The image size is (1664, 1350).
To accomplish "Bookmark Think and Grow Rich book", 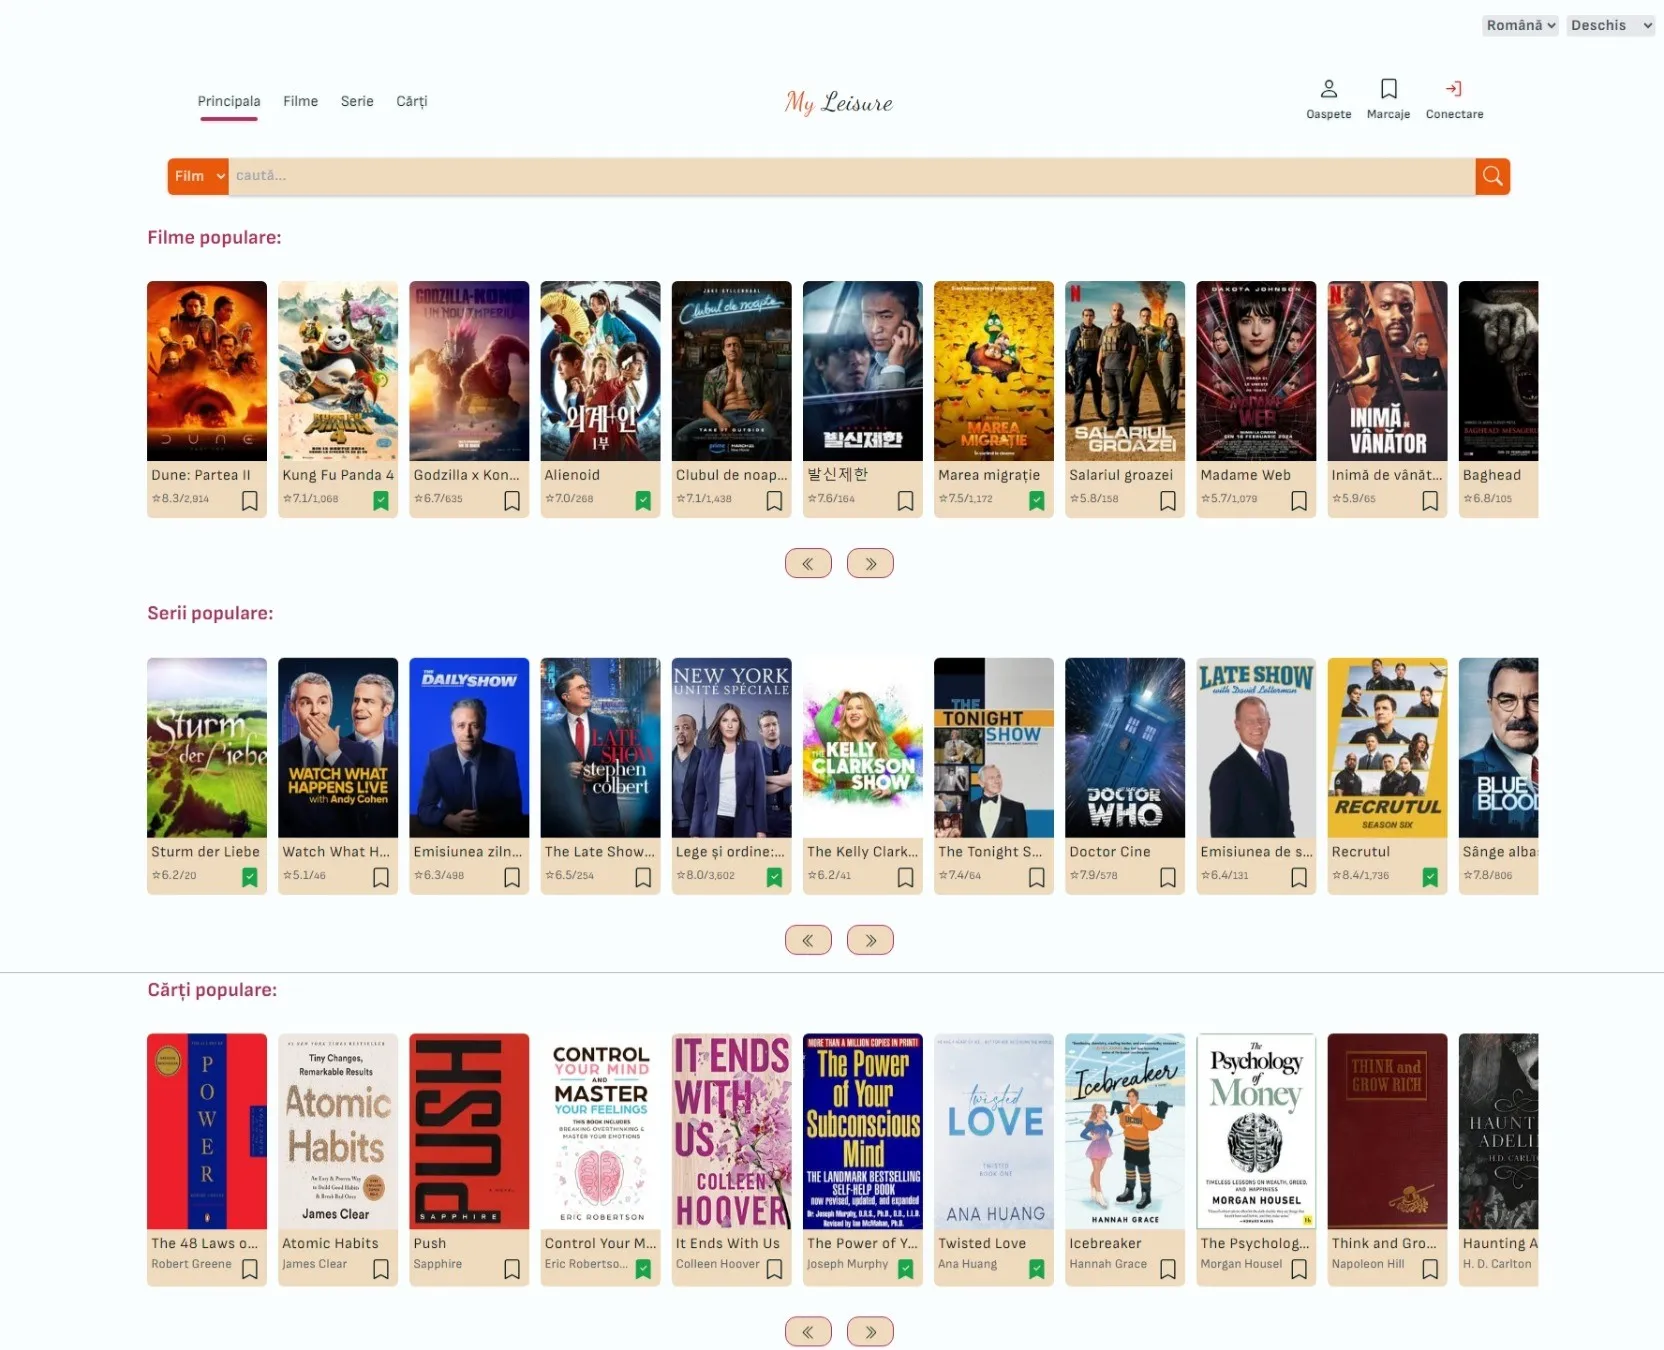I will (x=1430, y=1269).
